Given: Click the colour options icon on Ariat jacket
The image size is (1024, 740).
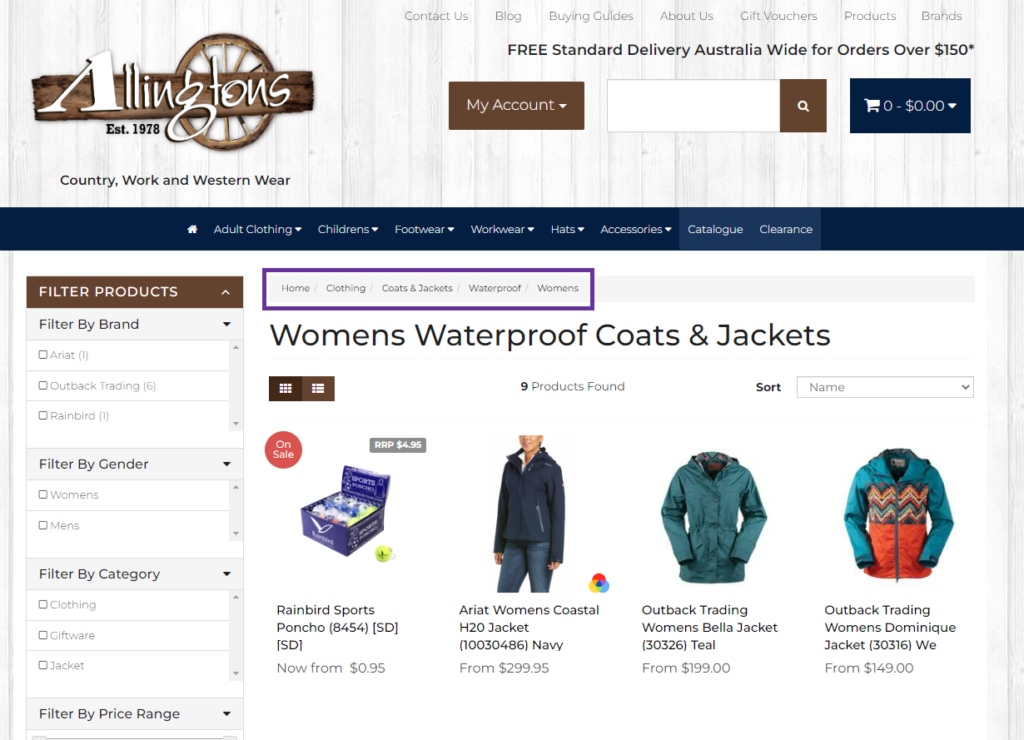Looking at the screenshot, I should 598,583.
